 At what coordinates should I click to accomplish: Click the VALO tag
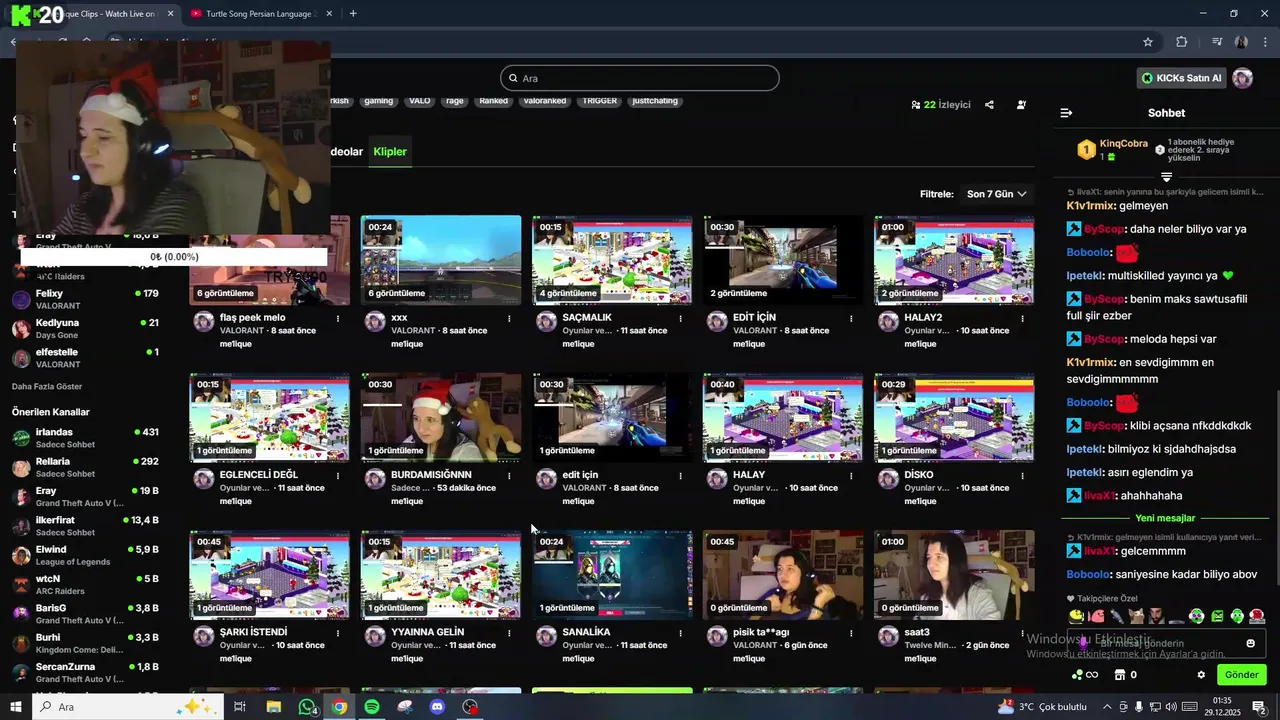[x=420, y=101]
